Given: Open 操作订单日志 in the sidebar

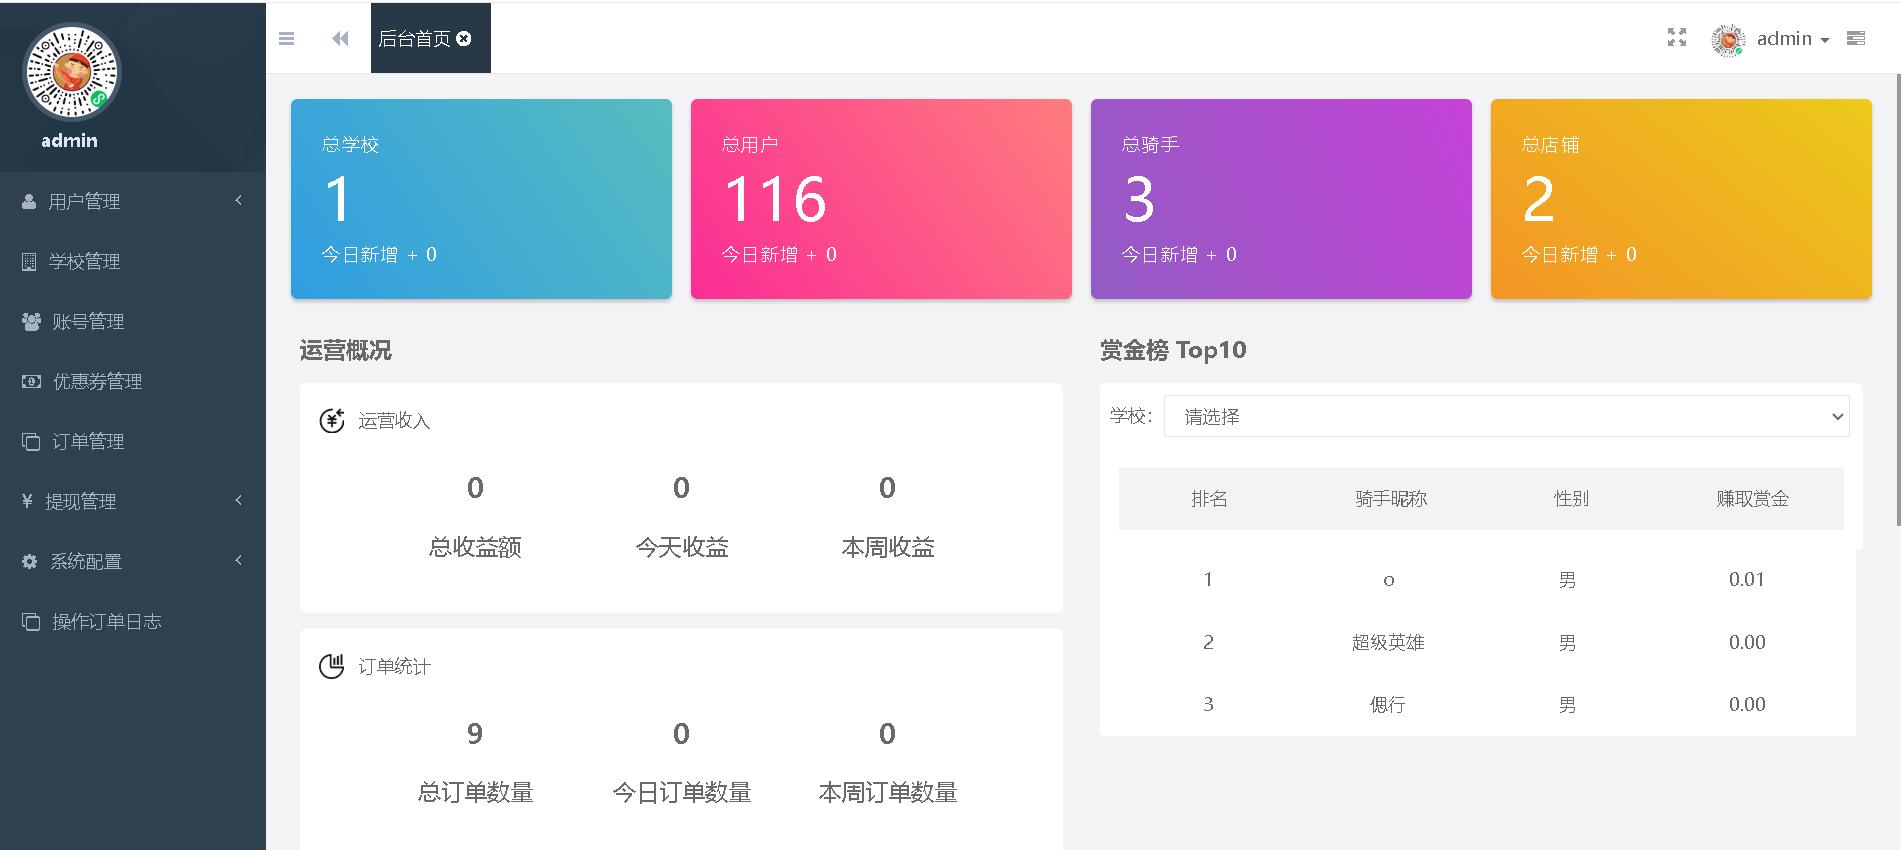Looking at the screenshot, I should pos(106,621).
